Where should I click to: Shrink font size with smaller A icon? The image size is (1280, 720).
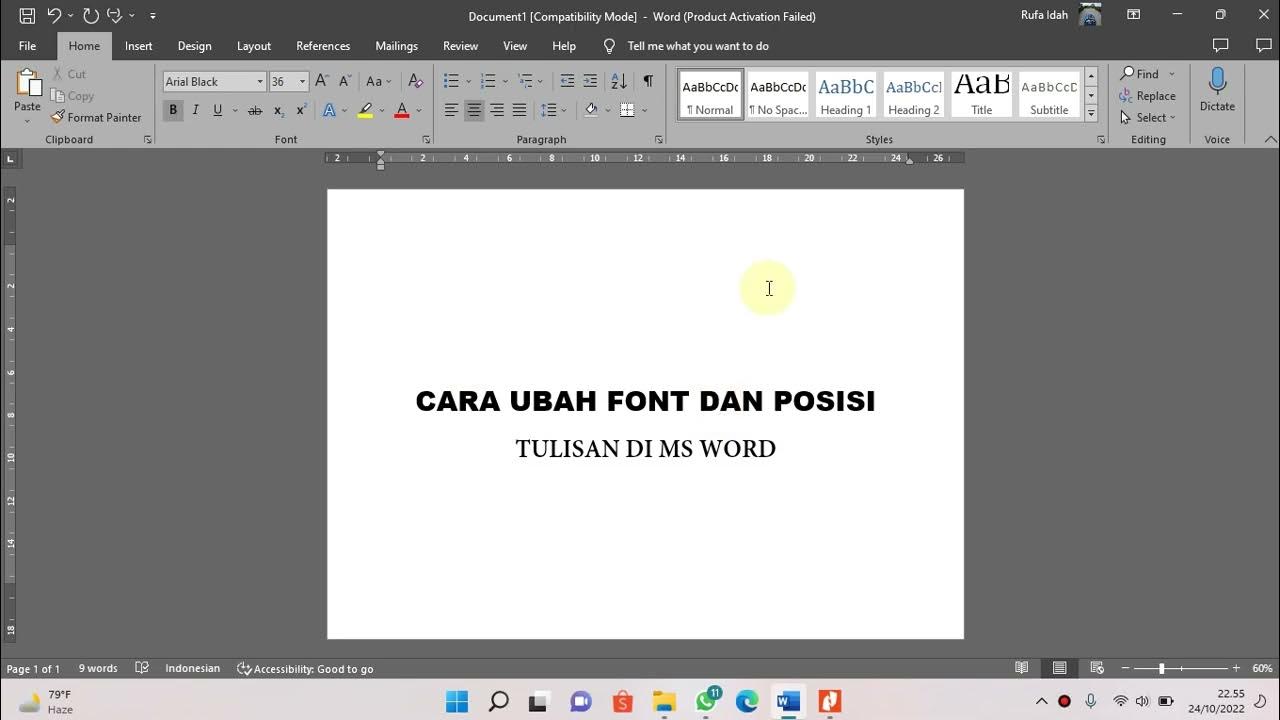345,81
